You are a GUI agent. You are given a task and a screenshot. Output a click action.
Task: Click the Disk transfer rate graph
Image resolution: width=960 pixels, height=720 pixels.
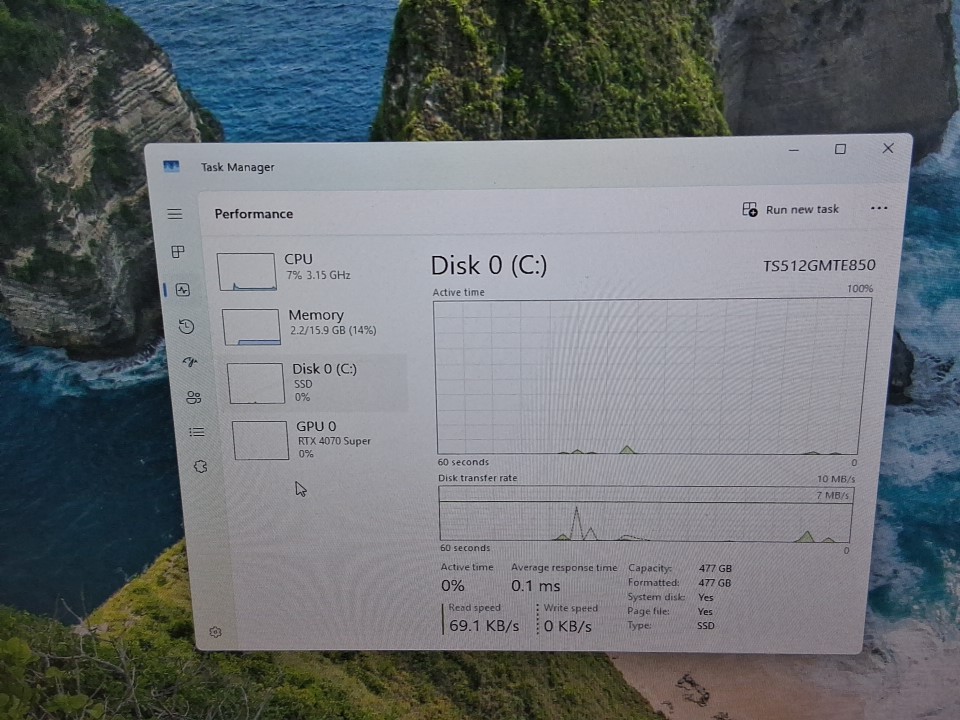click(646, 515)
